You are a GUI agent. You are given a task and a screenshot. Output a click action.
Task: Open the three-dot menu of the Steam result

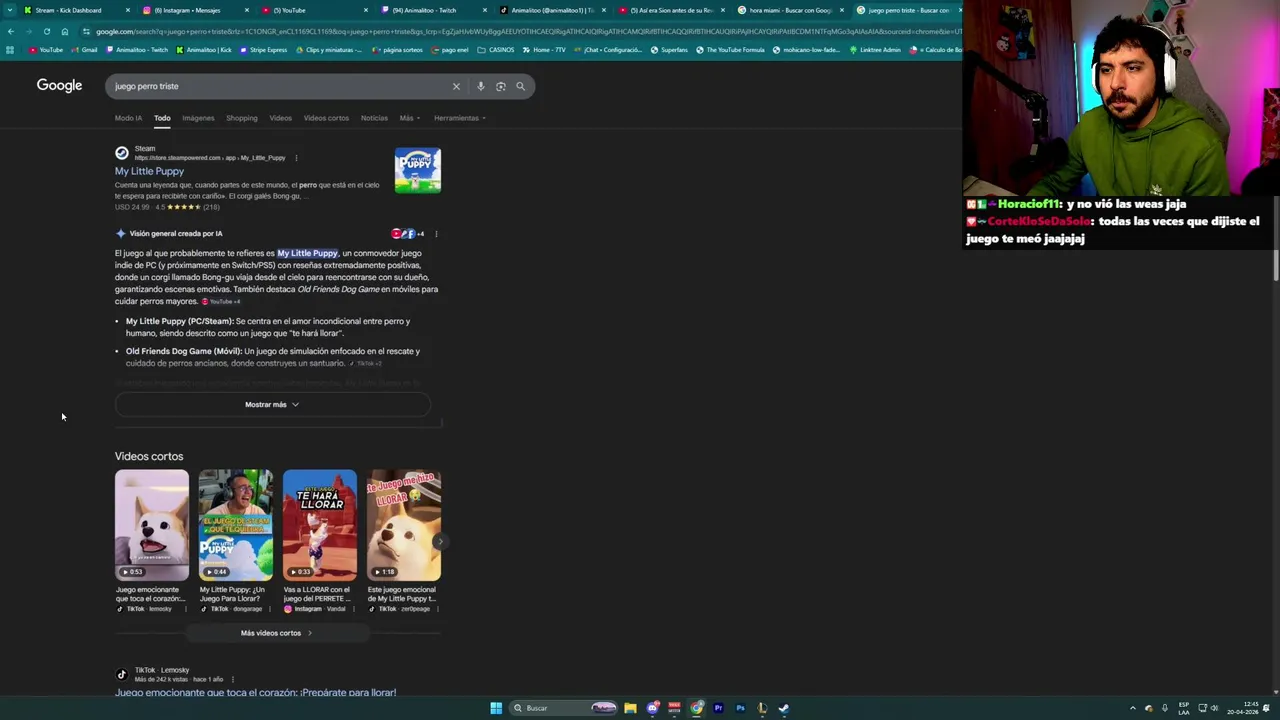coord(296,158)
